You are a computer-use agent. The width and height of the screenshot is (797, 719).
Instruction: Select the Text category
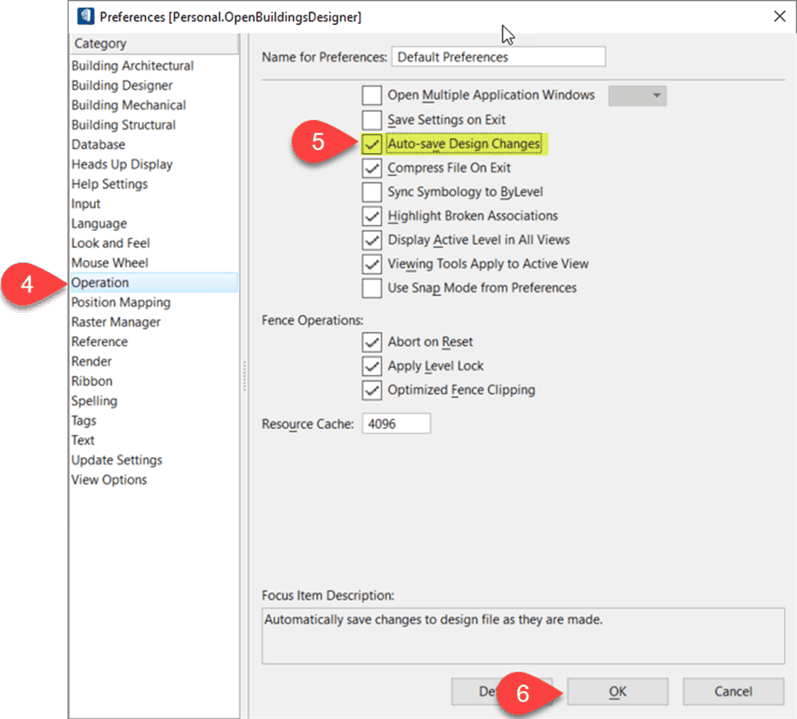154,440
